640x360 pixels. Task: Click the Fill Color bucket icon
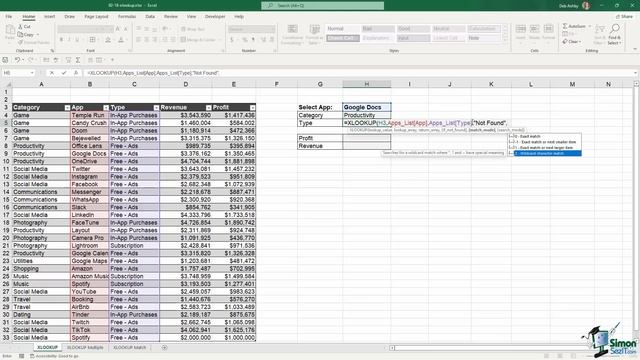(x=108, y=40)
